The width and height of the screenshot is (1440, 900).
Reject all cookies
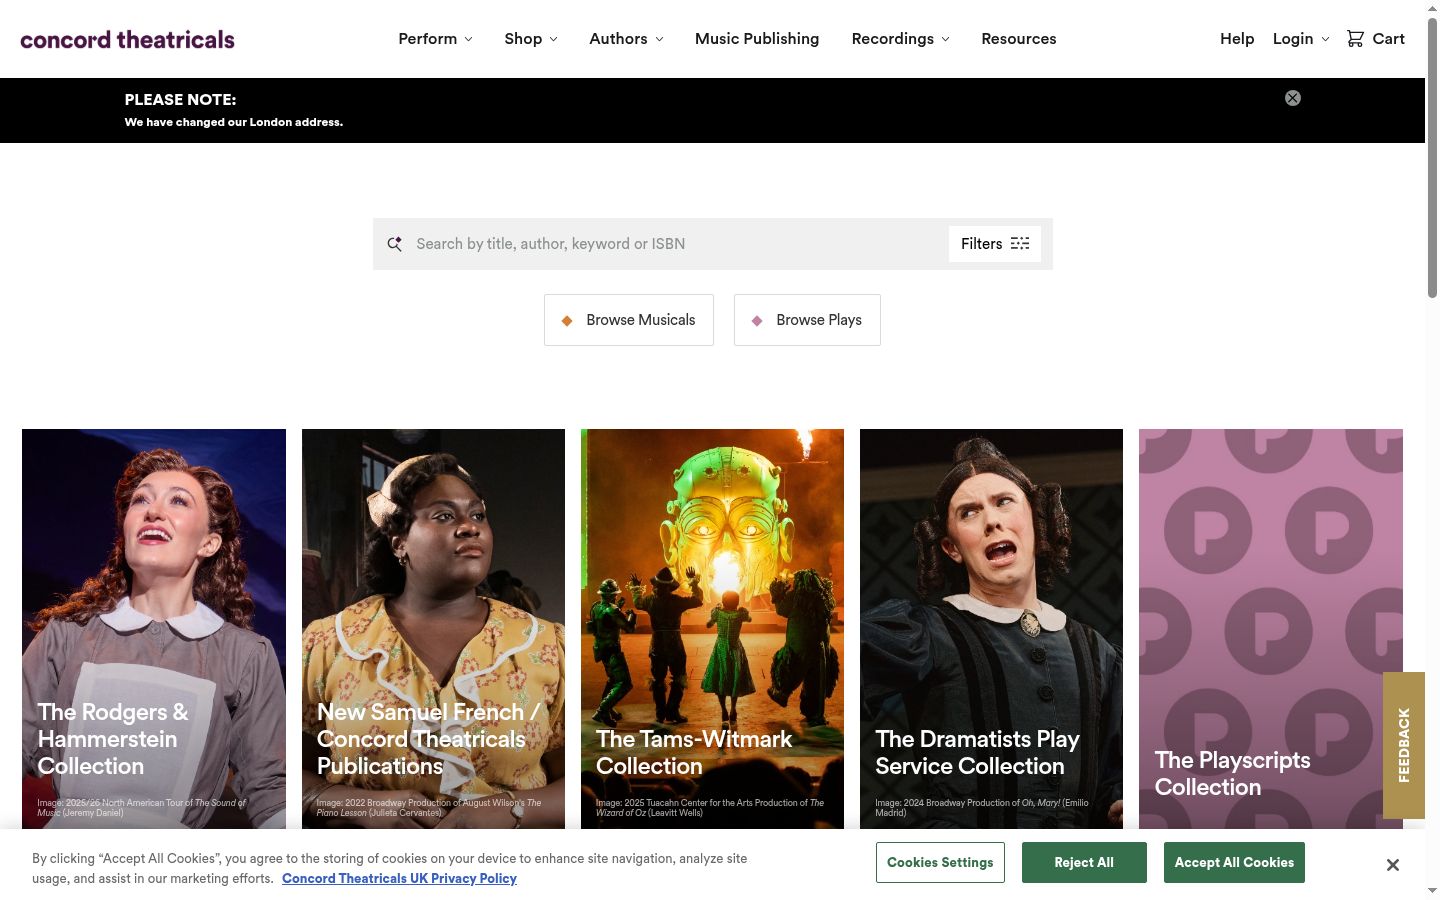click(1084, 863)
